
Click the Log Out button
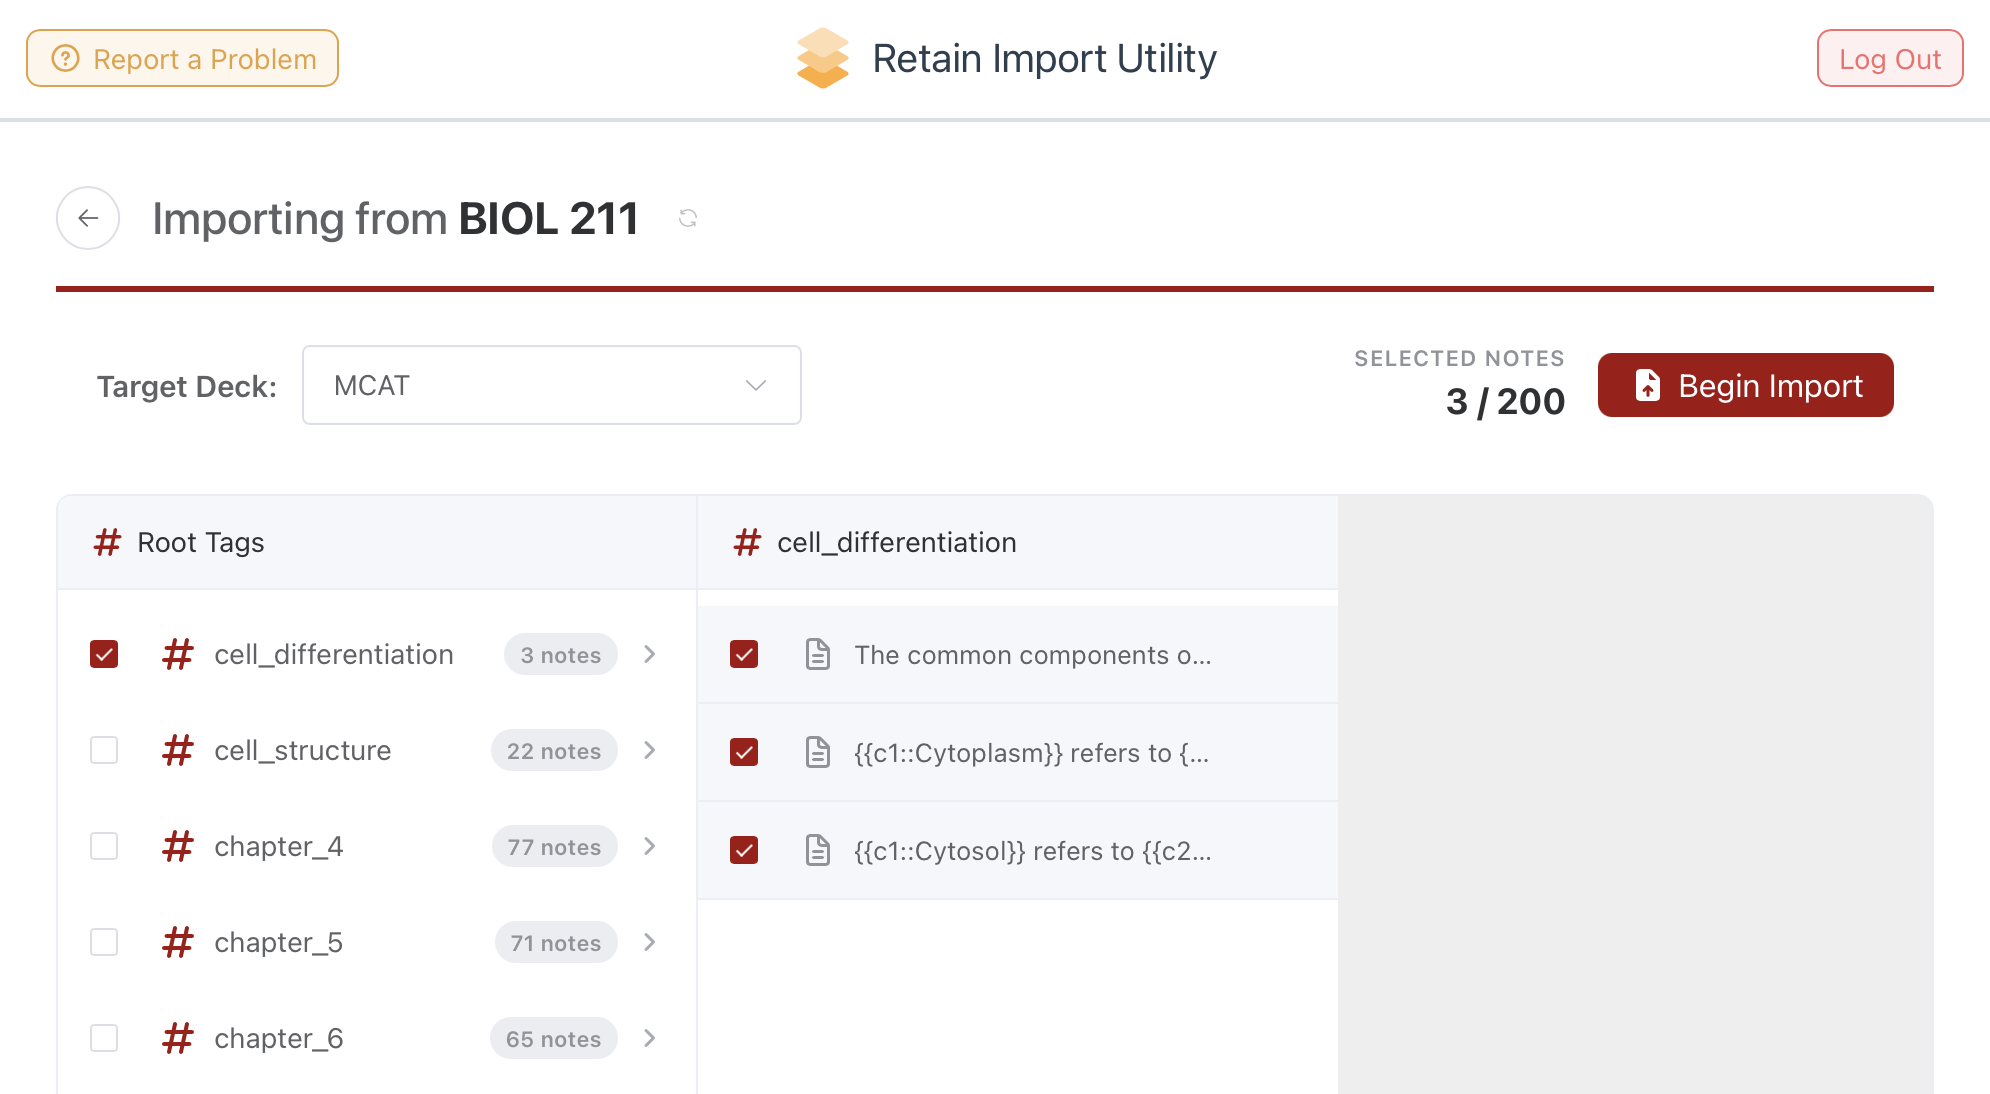(x=1889, y=59)
